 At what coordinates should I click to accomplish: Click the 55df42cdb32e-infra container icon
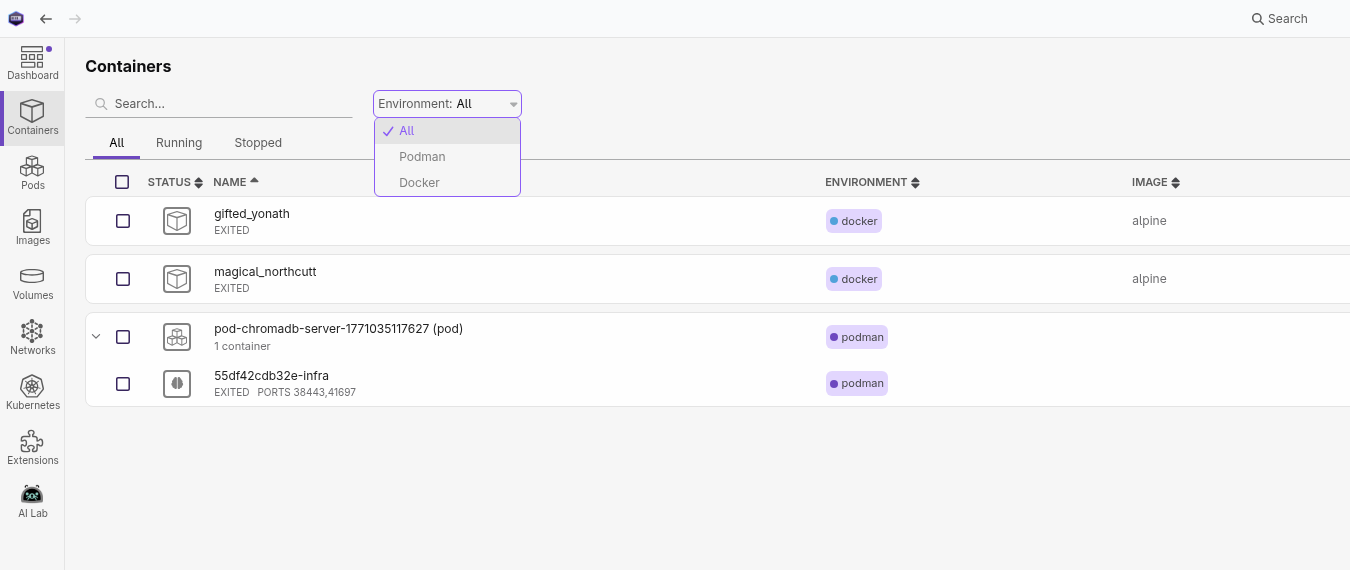177,383
